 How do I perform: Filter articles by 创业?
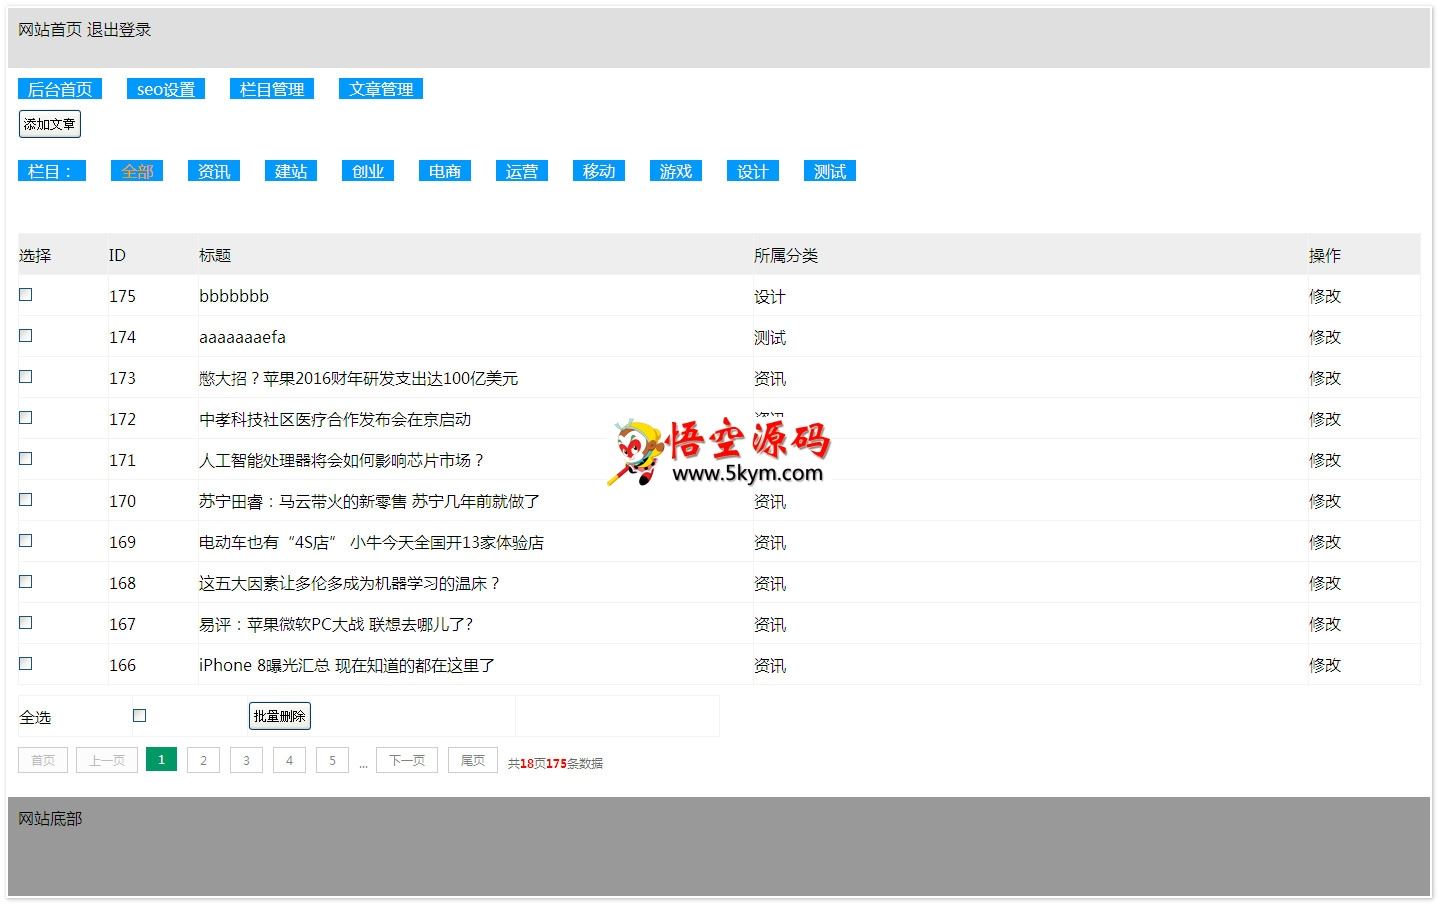tap(368, 171)
